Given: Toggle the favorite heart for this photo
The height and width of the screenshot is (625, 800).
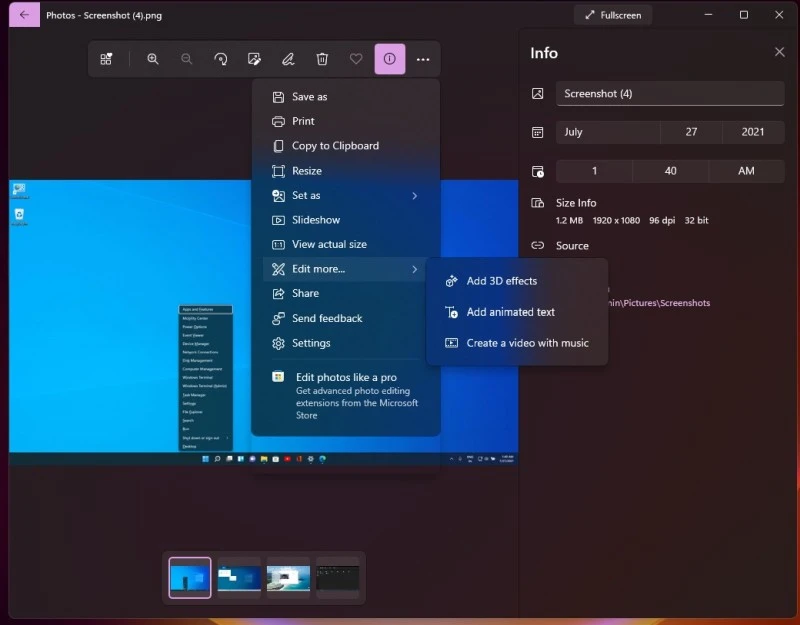Looking at the screenshot, I should click(355, 59).
